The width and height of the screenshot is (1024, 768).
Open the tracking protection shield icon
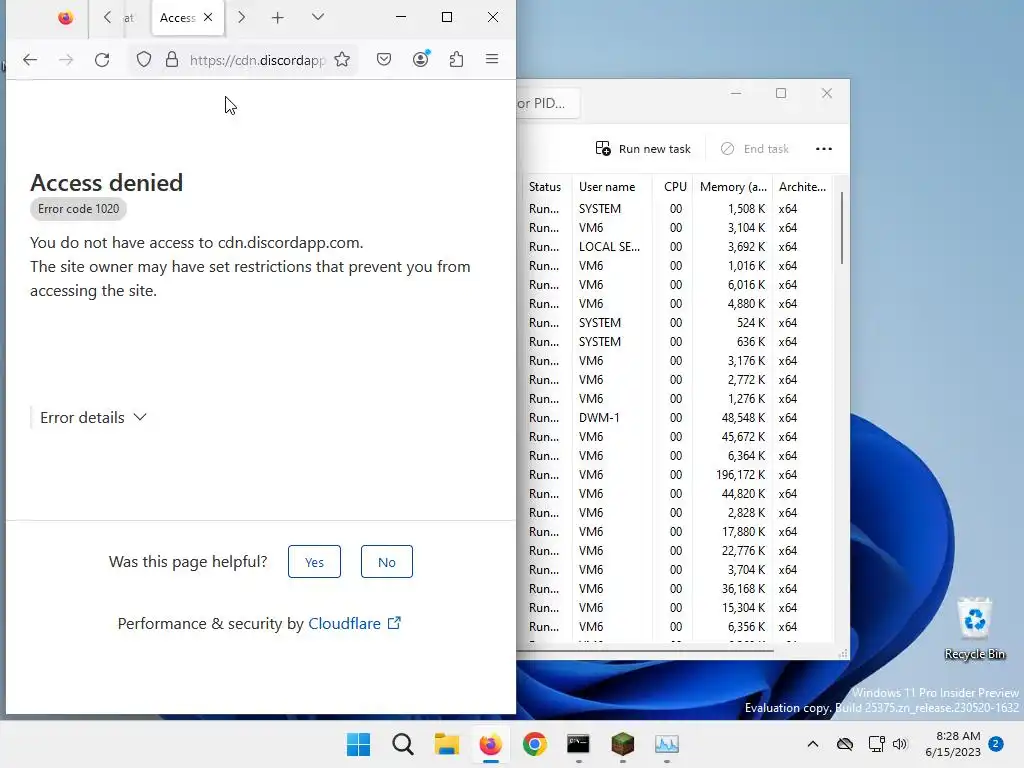coord(144,60)
